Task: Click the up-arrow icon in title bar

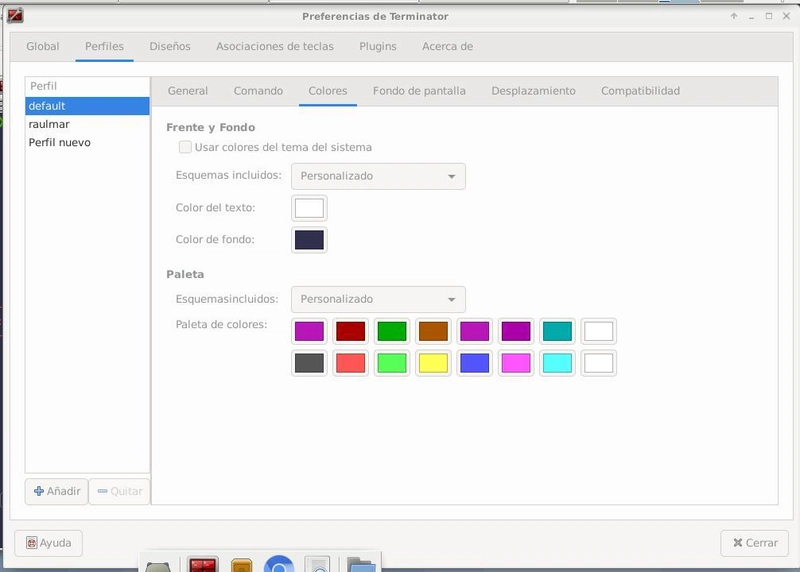Action: coord(734,16)
